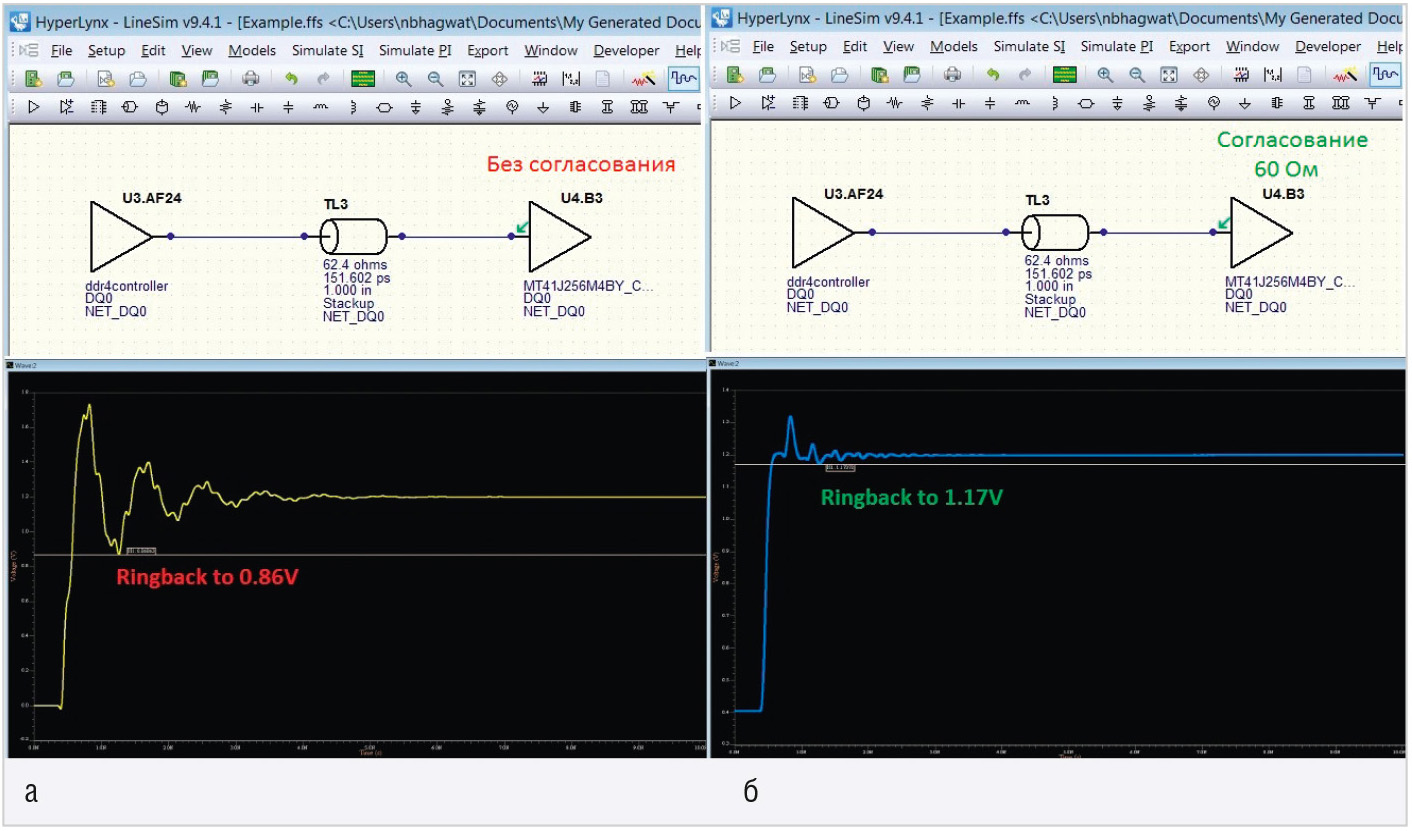Click the Print icon in the left window
Screen dimensions: 1412x831
click(251, 80)
